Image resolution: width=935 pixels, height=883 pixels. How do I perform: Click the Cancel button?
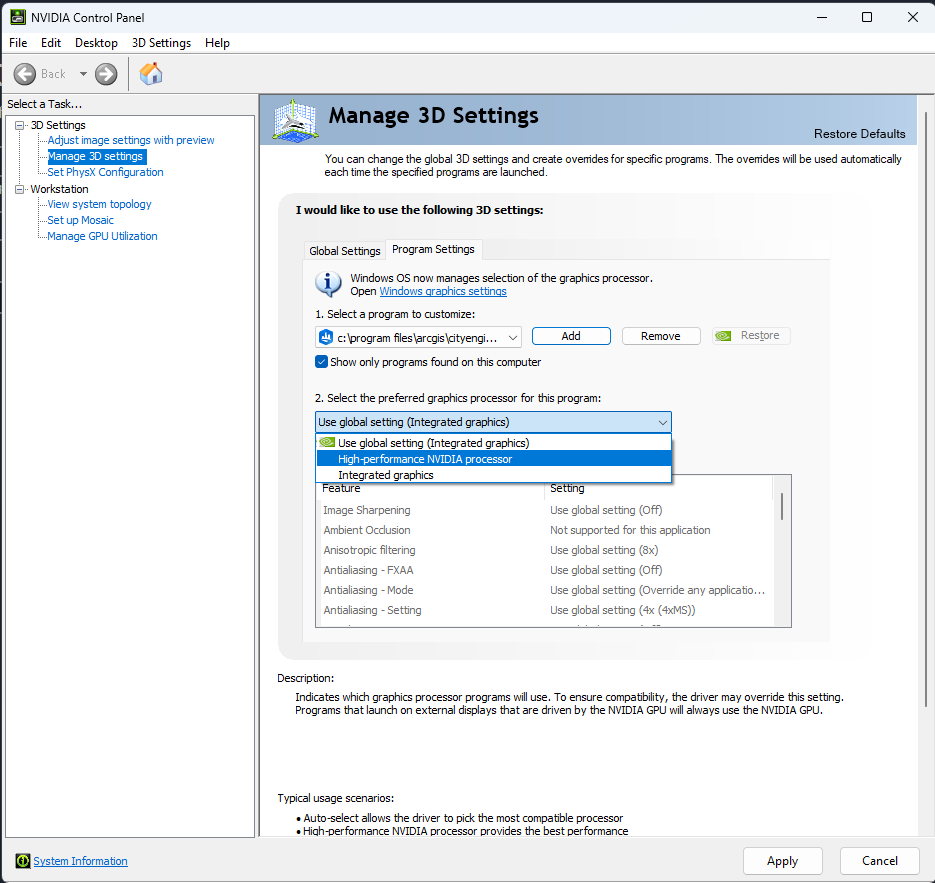(879, 860)
